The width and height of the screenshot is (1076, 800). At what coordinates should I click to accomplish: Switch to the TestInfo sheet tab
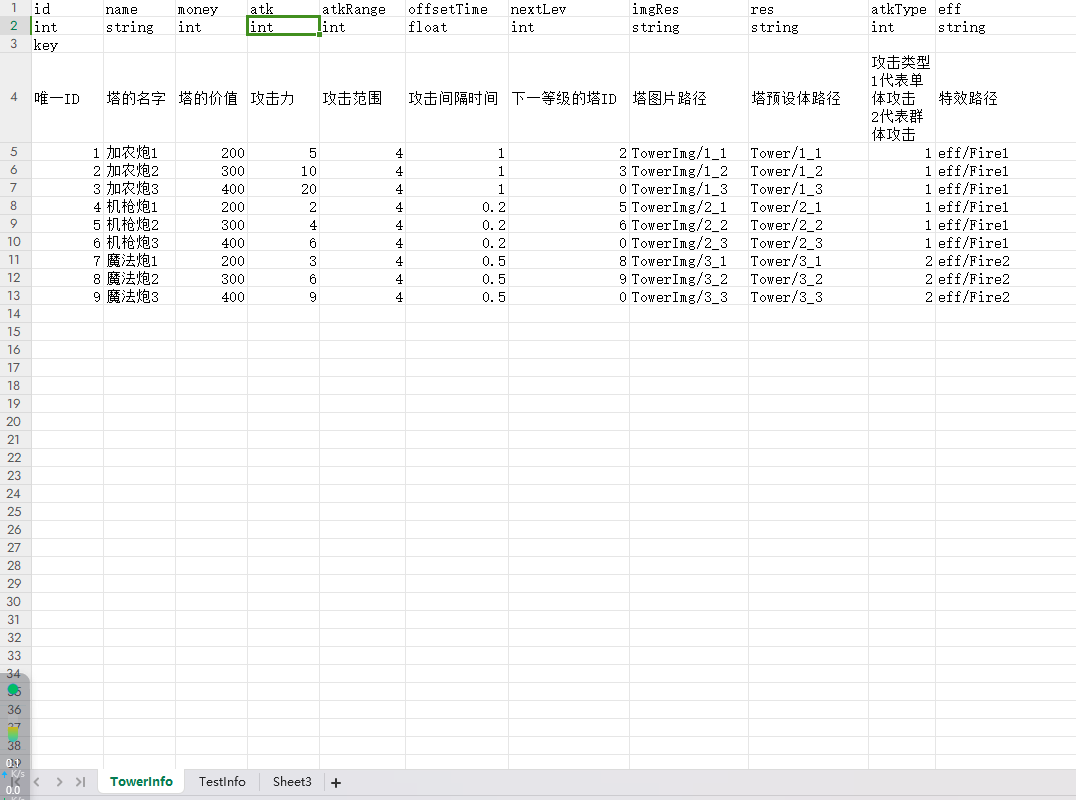221,782
